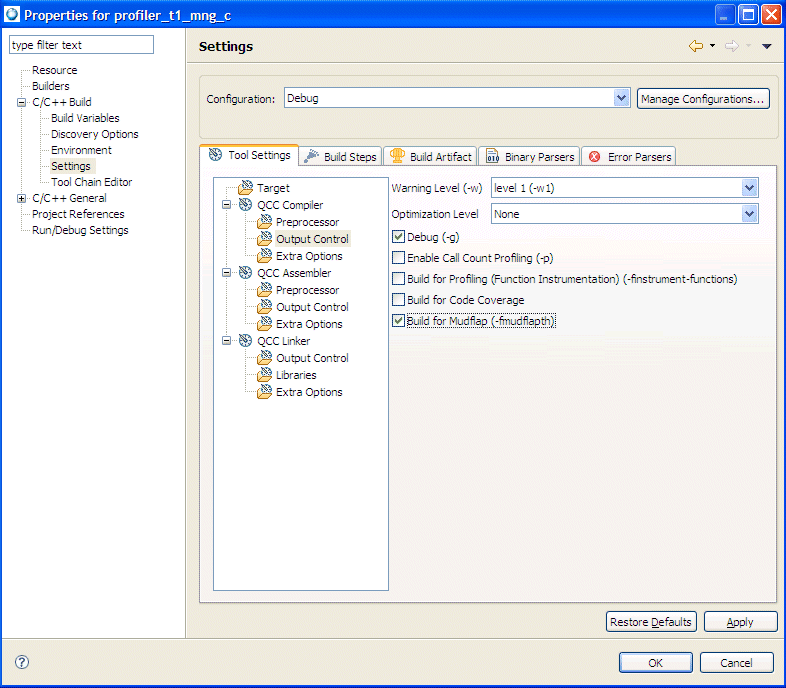Click the help question mark icon

[x=22, y=662]
